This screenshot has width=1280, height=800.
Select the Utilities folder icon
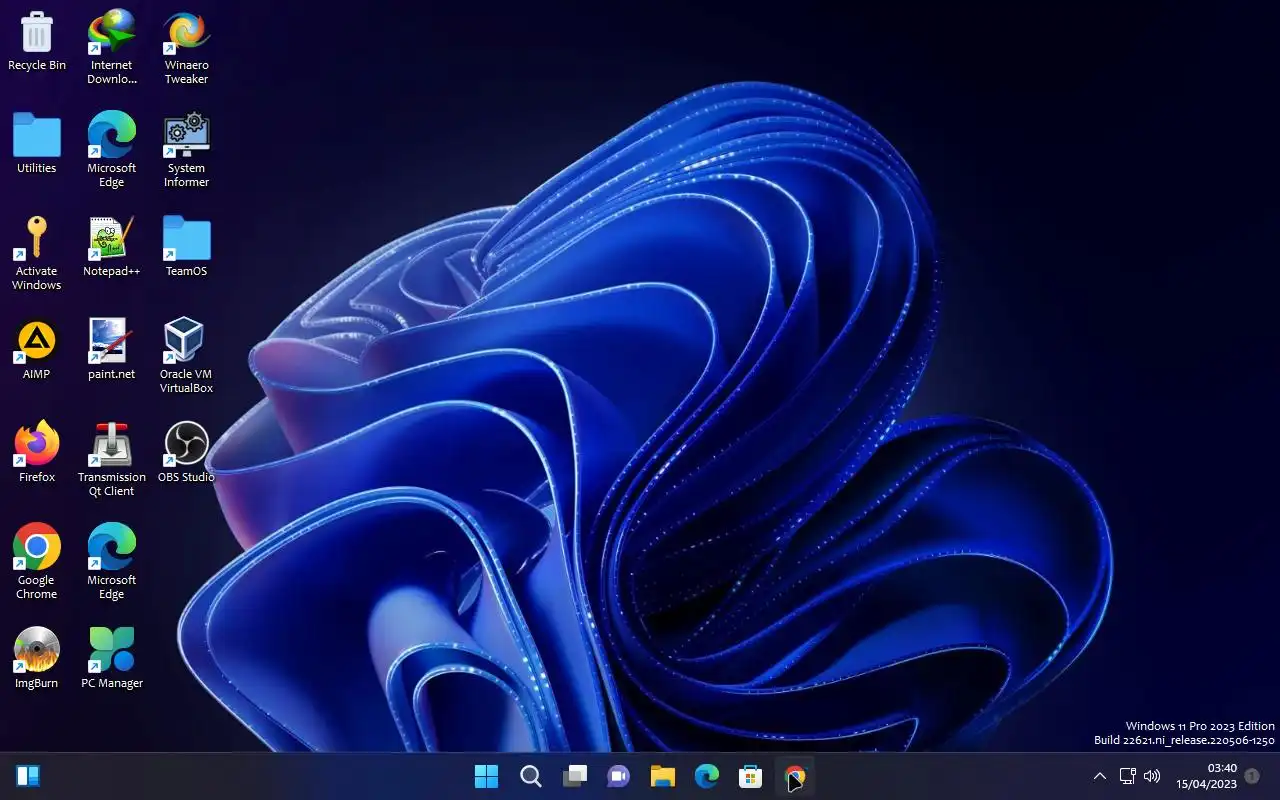click(x=37, y=143)
